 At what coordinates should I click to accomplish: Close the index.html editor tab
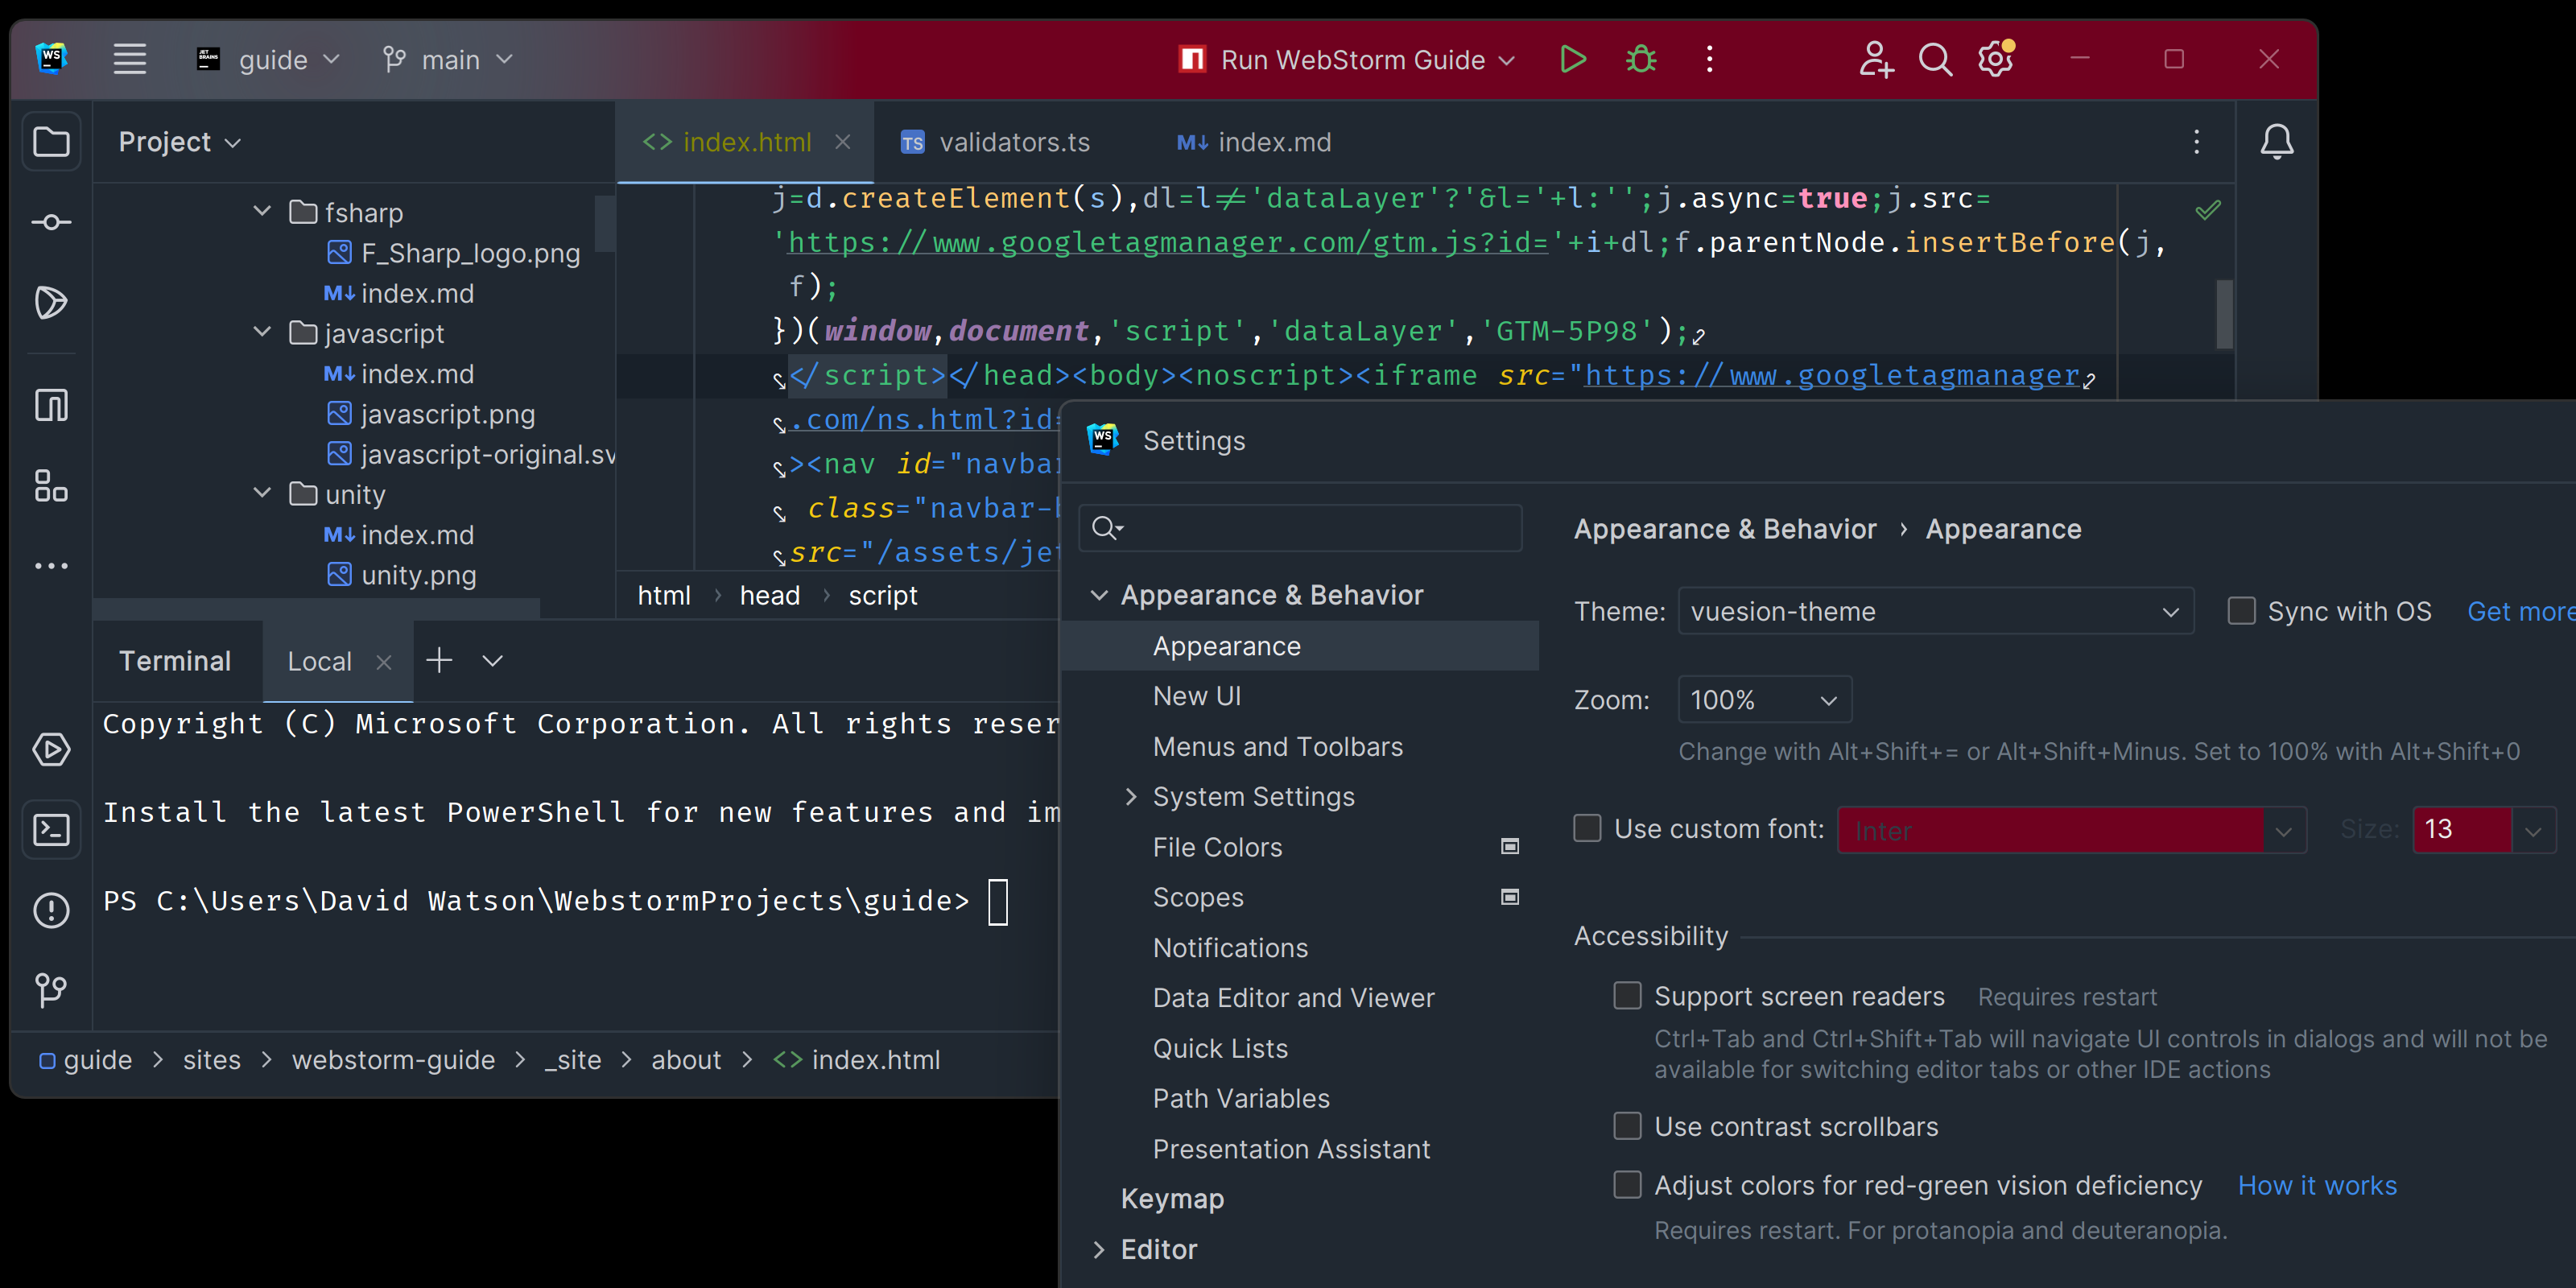[x=842, y=142]
